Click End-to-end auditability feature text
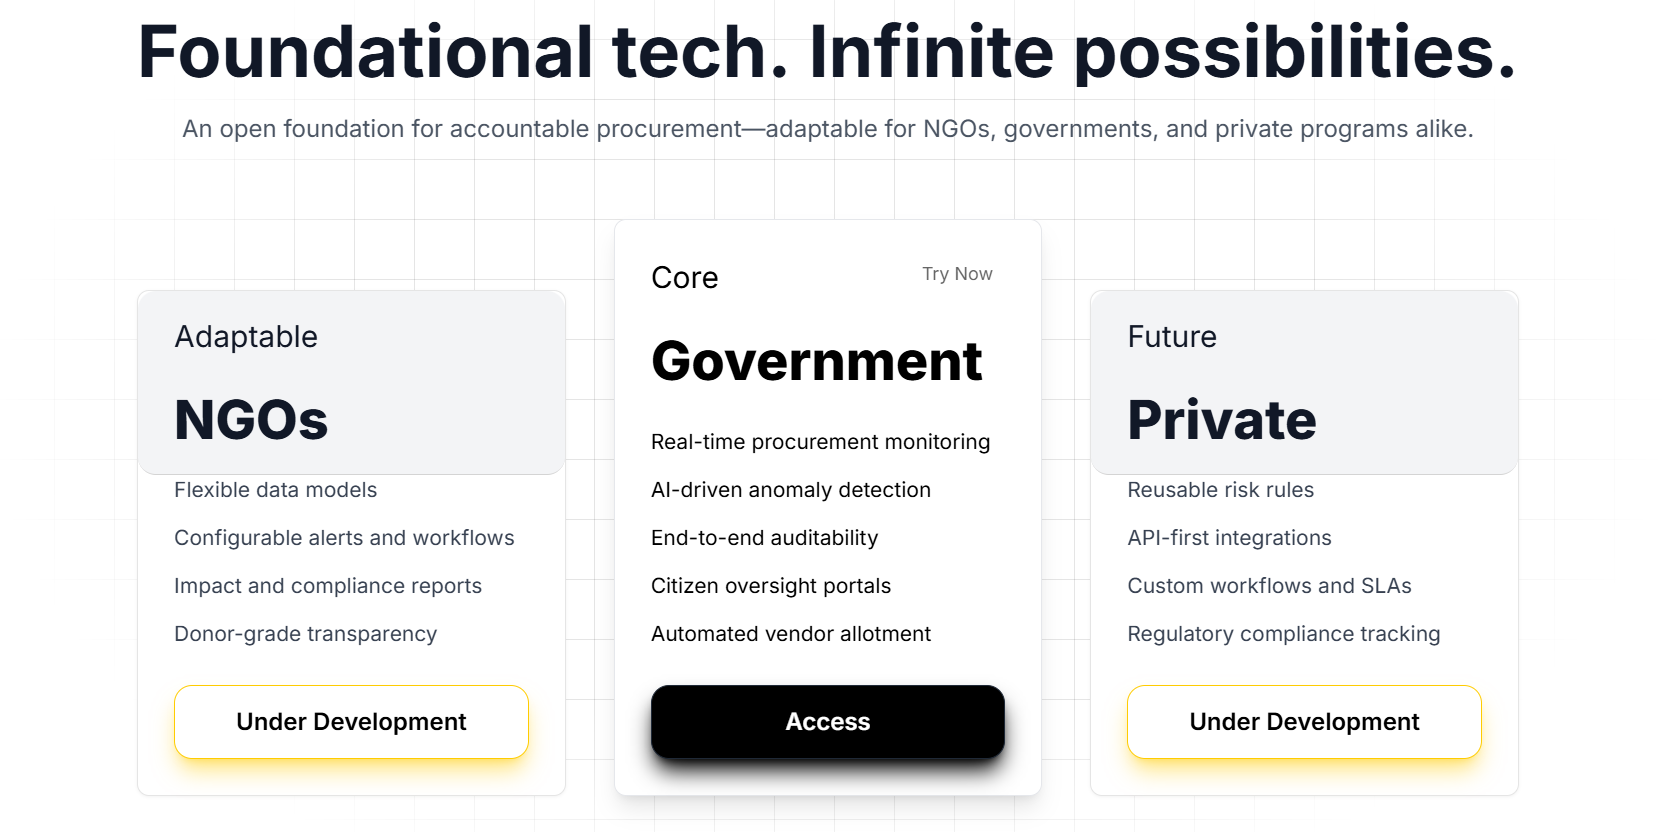 point(765,538)
